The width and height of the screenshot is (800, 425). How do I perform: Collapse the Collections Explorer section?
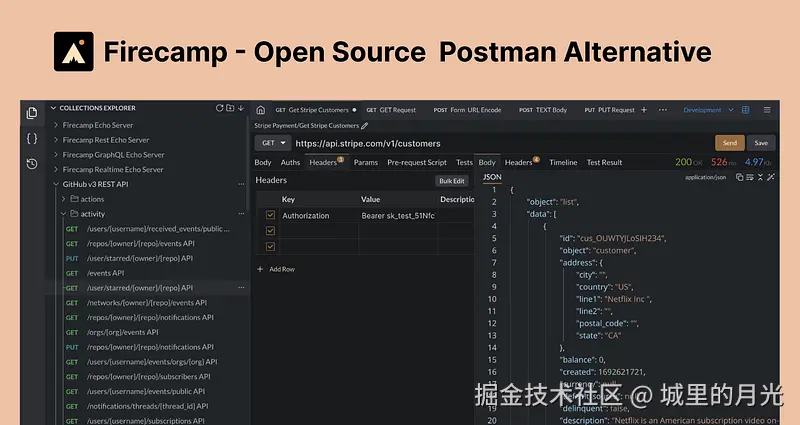[x=53, y=108]
